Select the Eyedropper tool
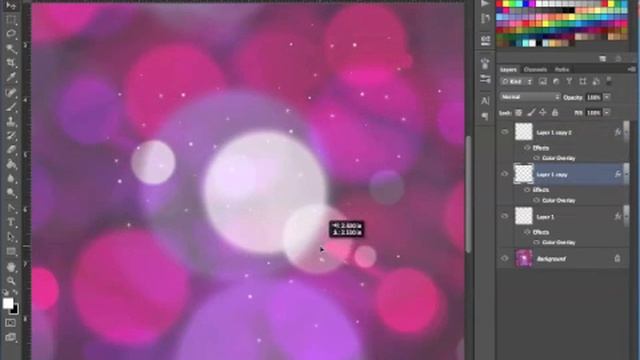This screenshot has width=640, height=360. (11, 77)
